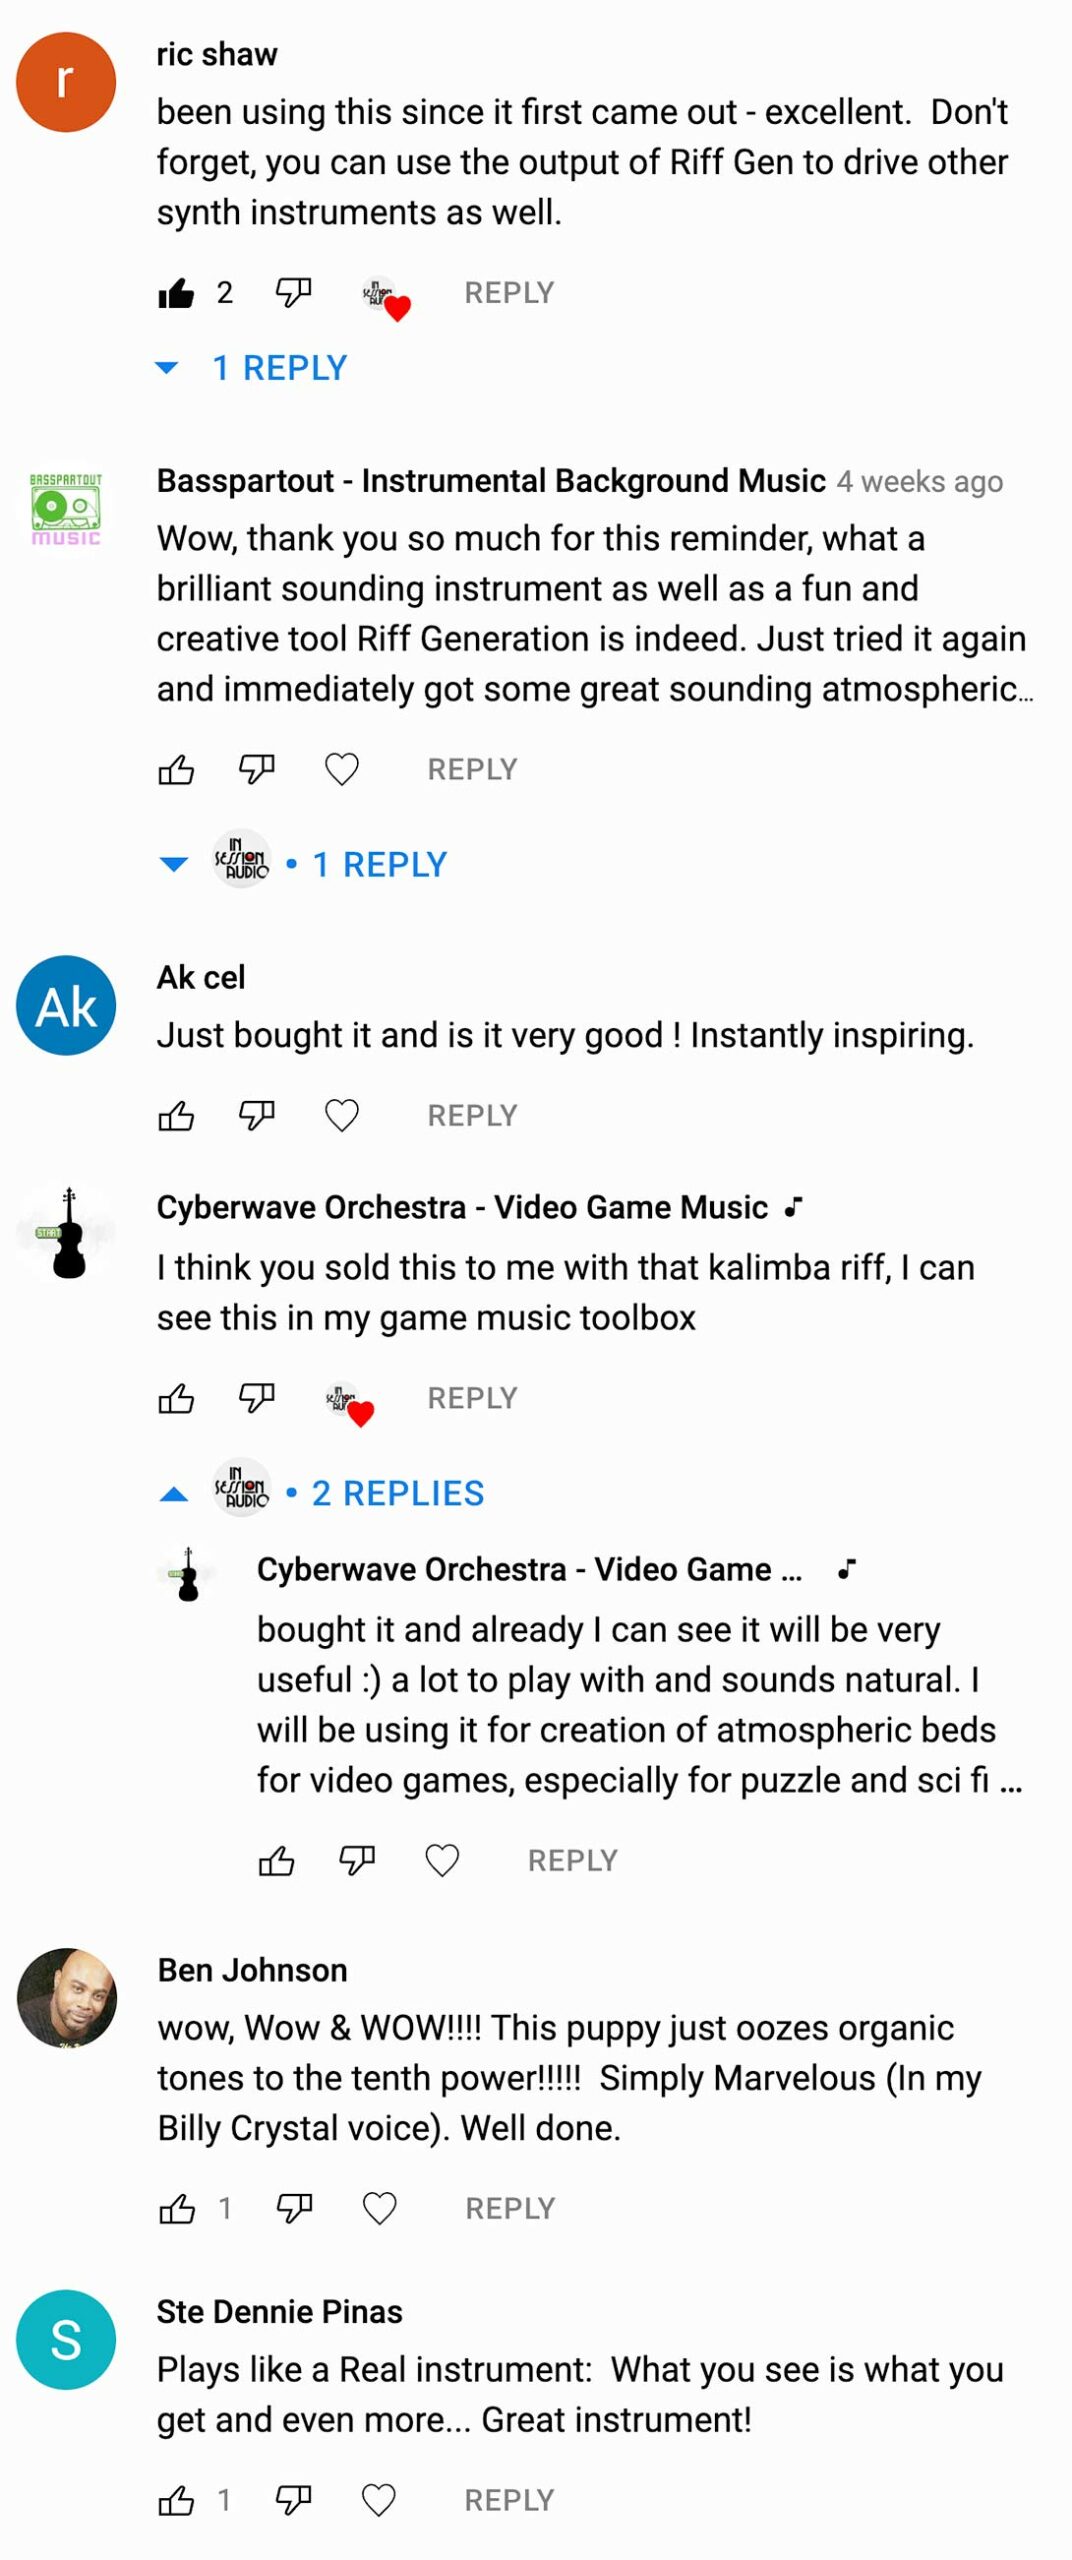Like Ben Johnson's comment
Screen dimensions: 1072x2560
point(177,2208)
